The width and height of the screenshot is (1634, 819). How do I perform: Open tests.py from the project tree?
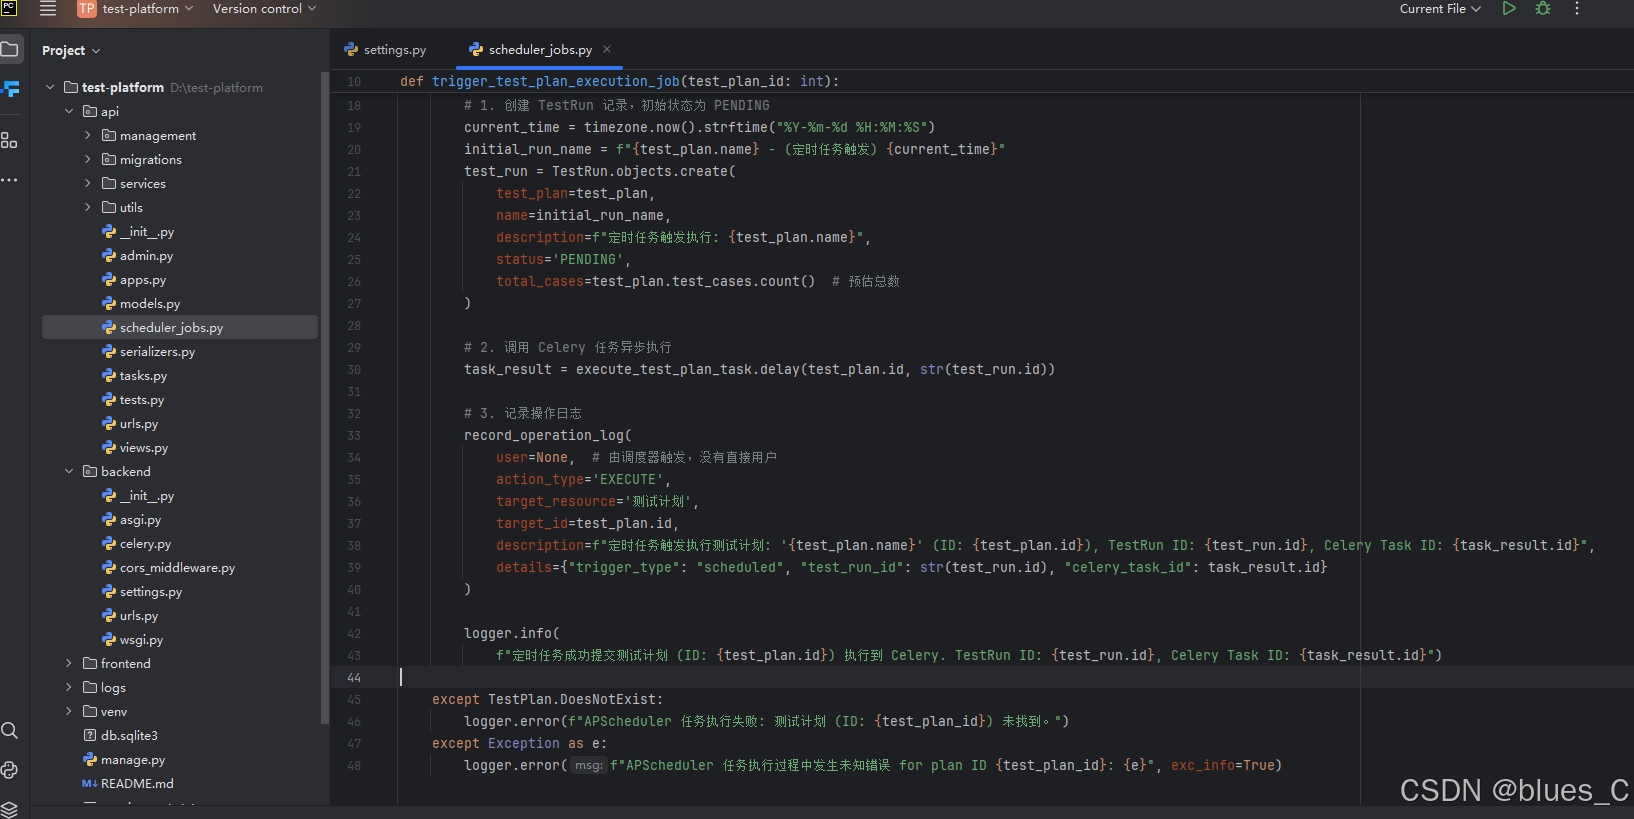[133, 400]
